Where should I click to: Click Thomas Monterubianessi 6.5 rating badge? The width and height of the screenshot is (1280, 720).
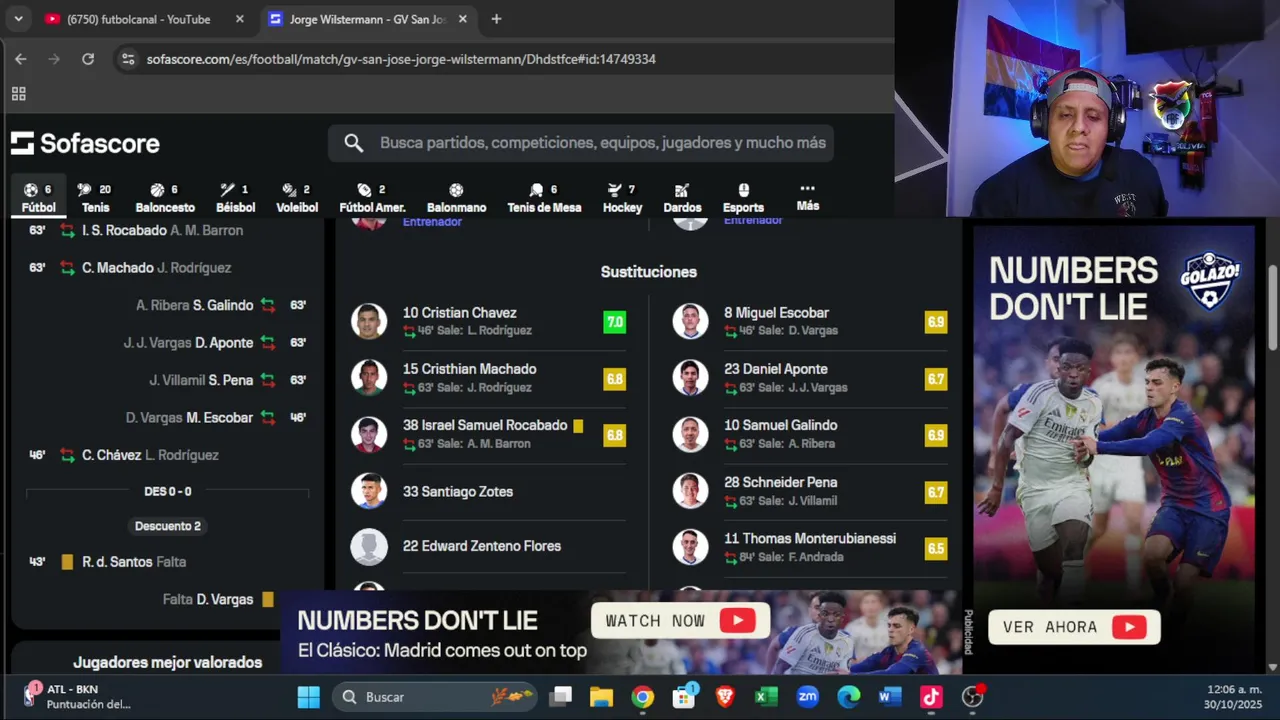click(x=936, y=548)
